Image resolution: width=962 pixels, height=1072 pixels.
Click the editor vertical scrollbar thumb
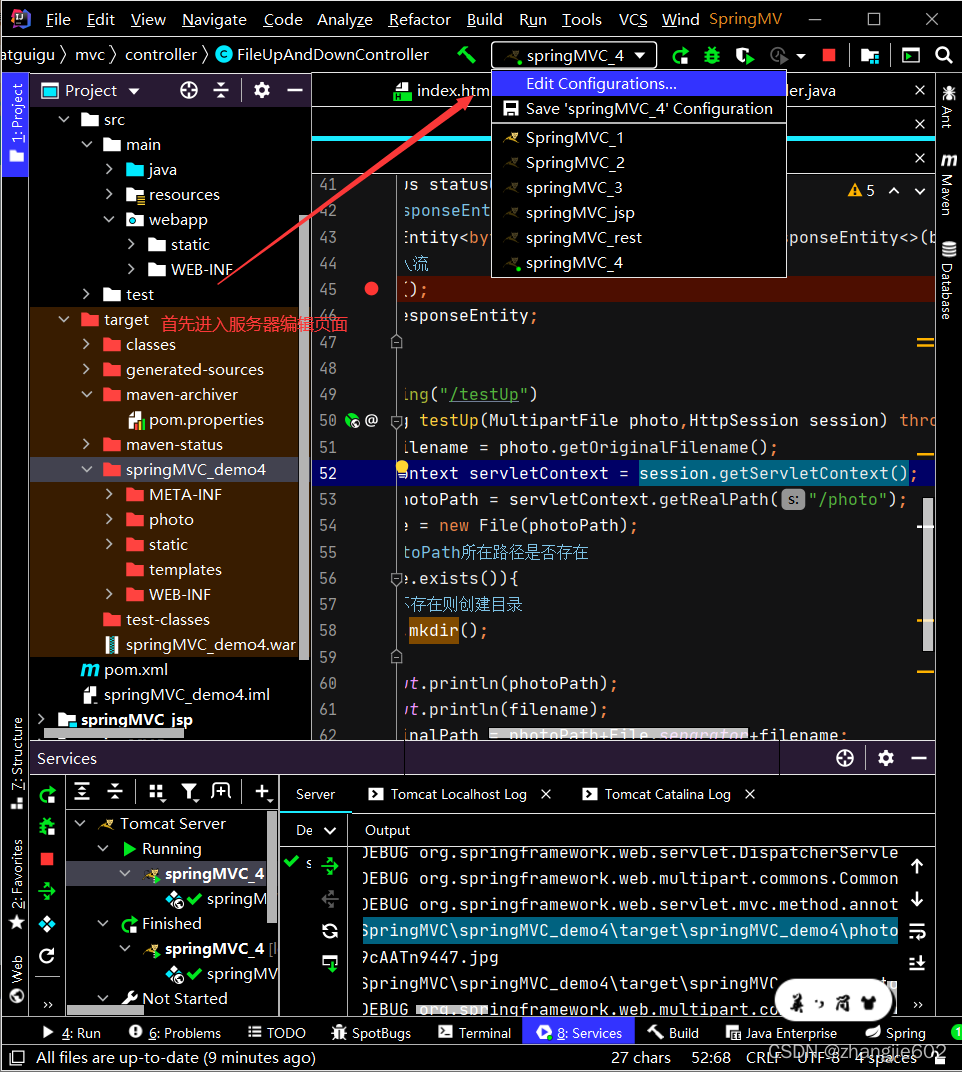[928, 574]
